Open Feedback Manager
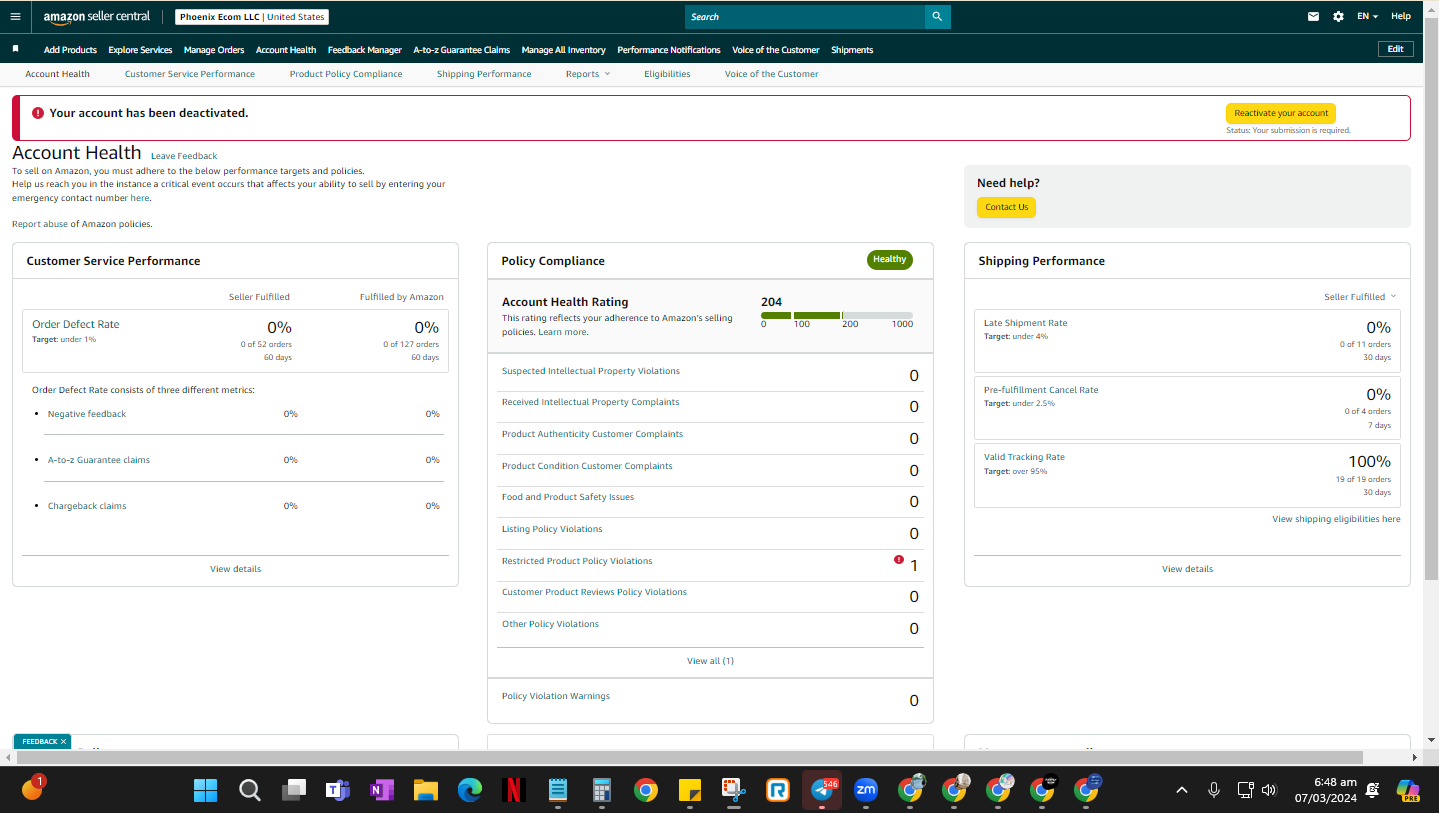The width and height of the screenshot is (1439, 813). point(365,50)
